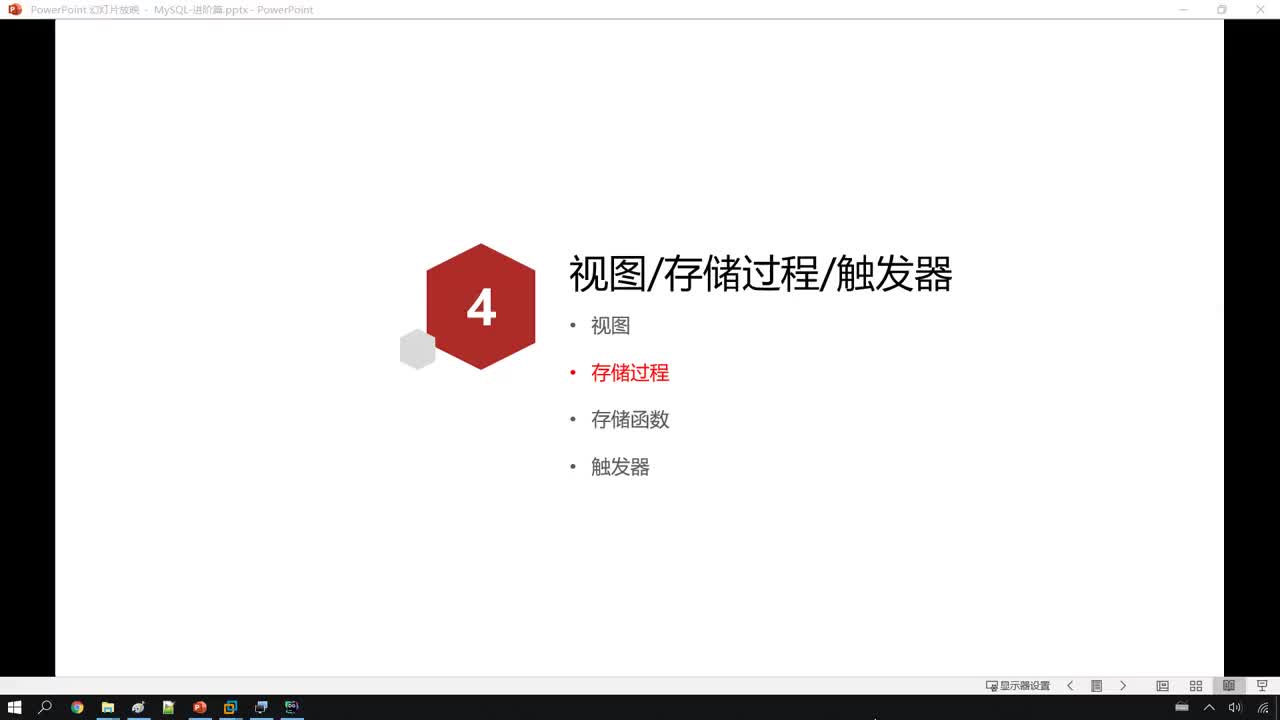Viewport: 1280px width, 720px height.
Task: Open Slide Sorter view
Action: point(1195,686)
